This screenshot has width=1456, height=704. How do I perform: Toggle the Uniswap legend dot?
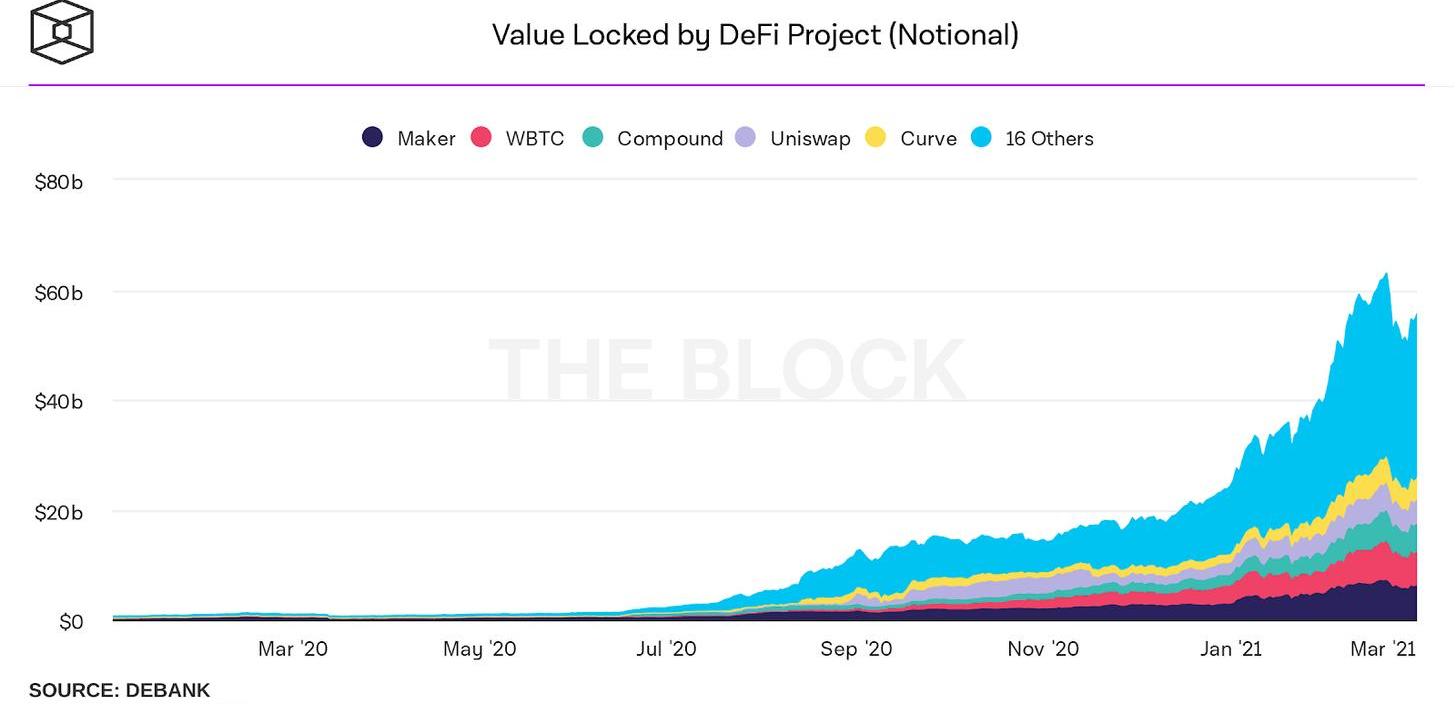[746, 138]
